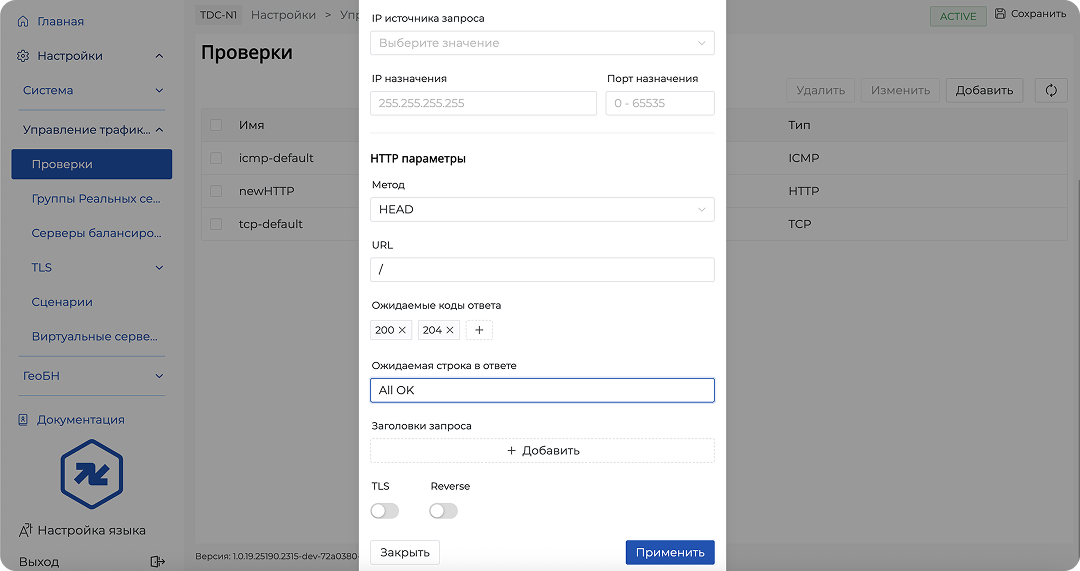Check the icmp-default row checkbox
1080x571 pixels.
[216, 158]
